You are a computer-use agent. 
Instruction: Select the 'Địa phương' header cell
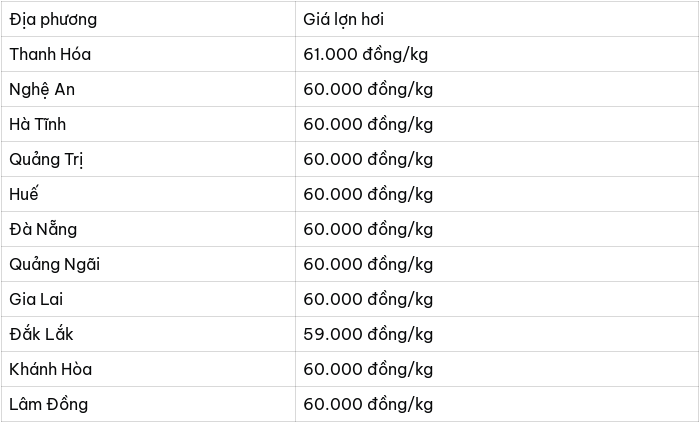pos(148,19)
